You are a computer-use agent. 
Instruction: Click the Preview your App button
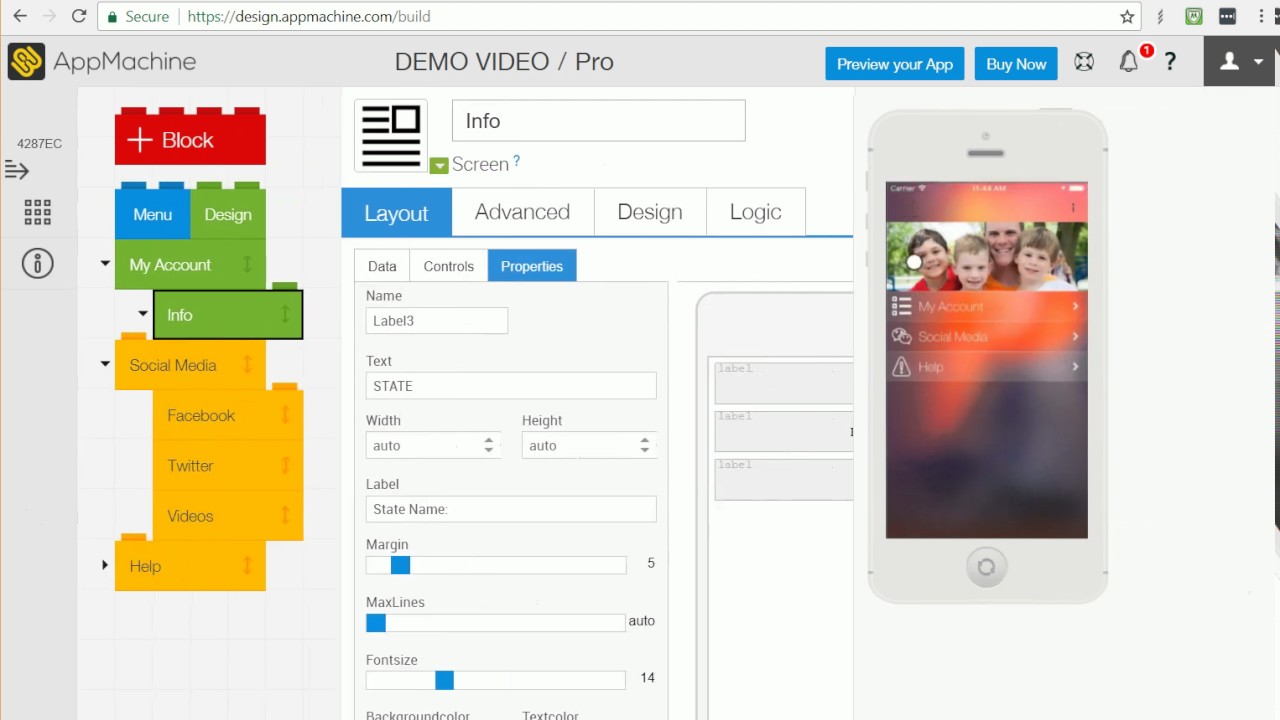(894, 63)
